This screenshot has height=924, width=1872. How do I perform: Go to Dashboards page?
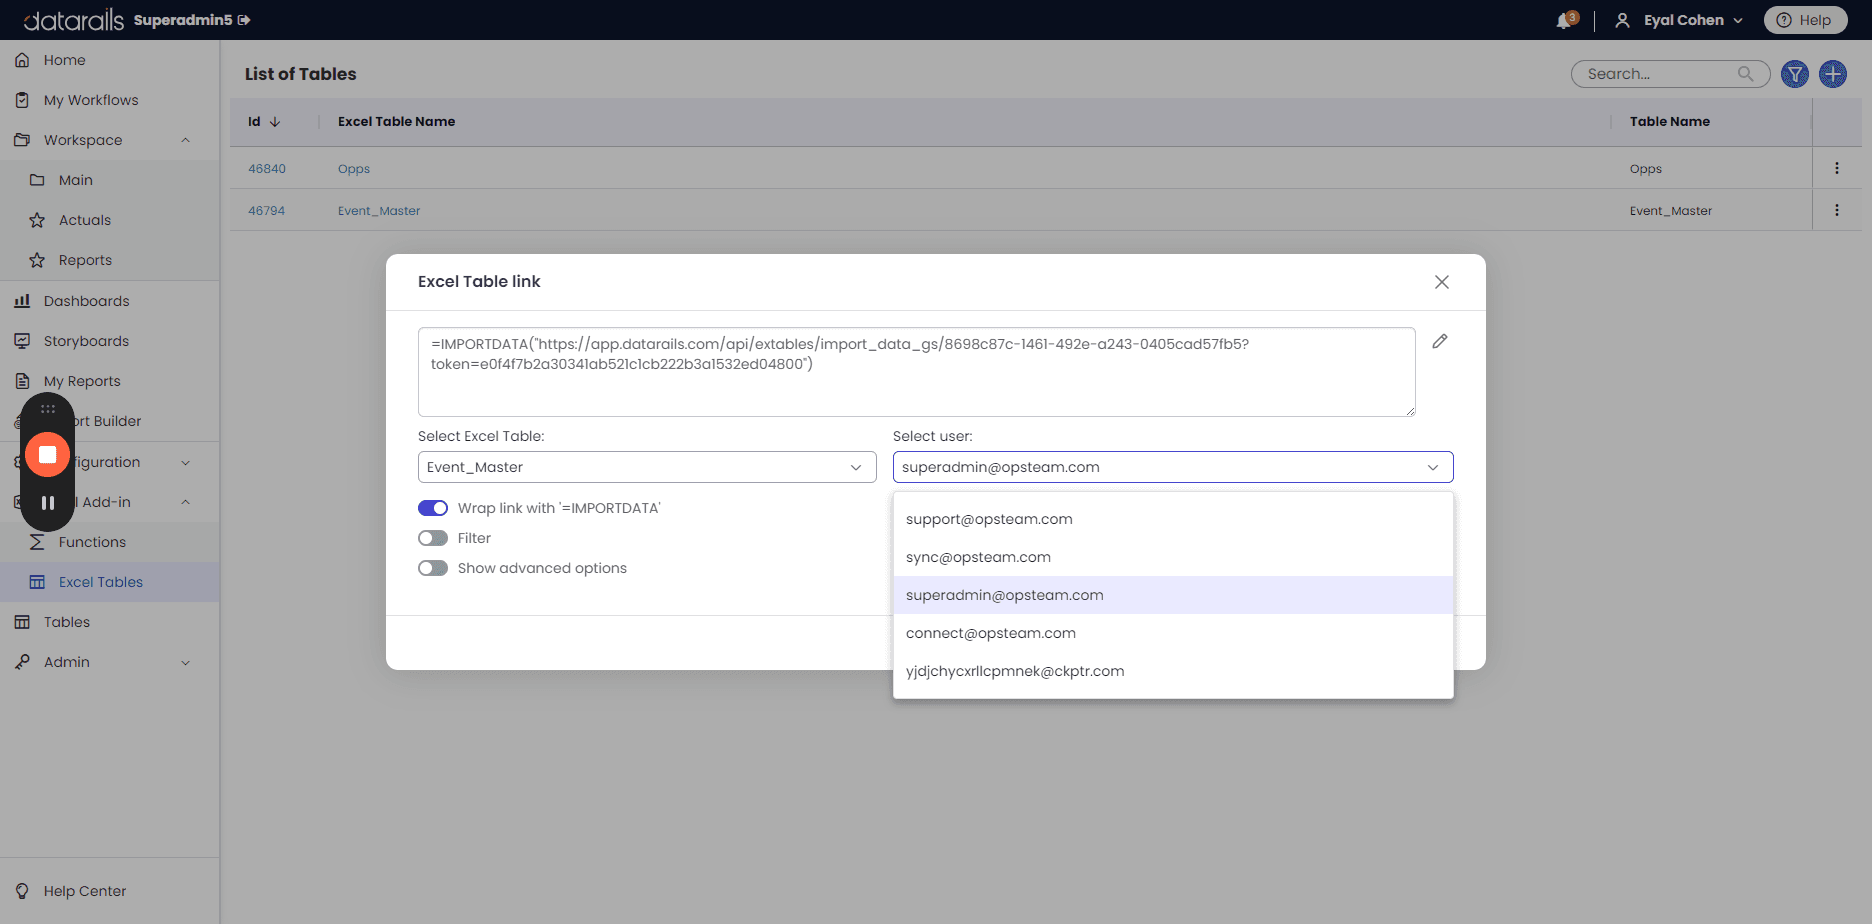pyautogui.click(x=109, y=301)
